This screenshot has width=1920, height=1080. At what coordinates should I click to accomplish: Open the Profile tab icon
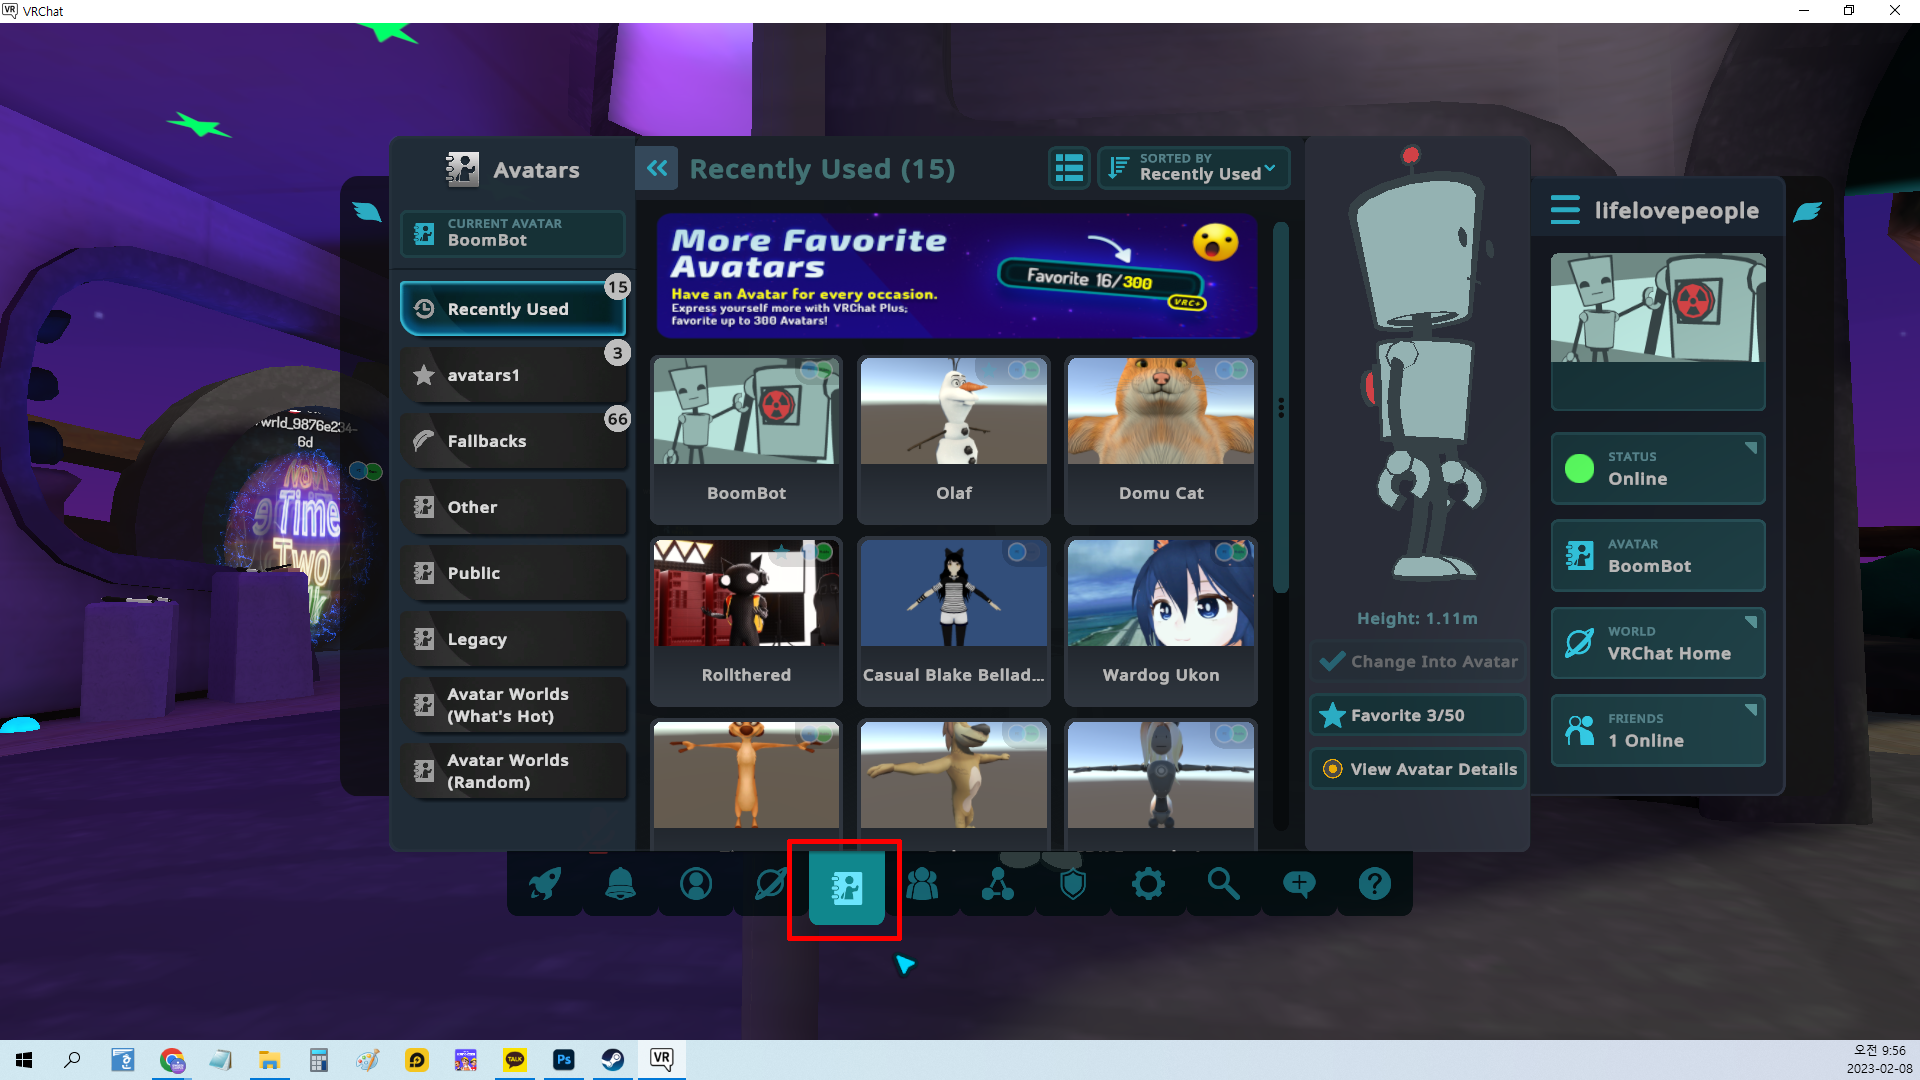click(696, 884)
